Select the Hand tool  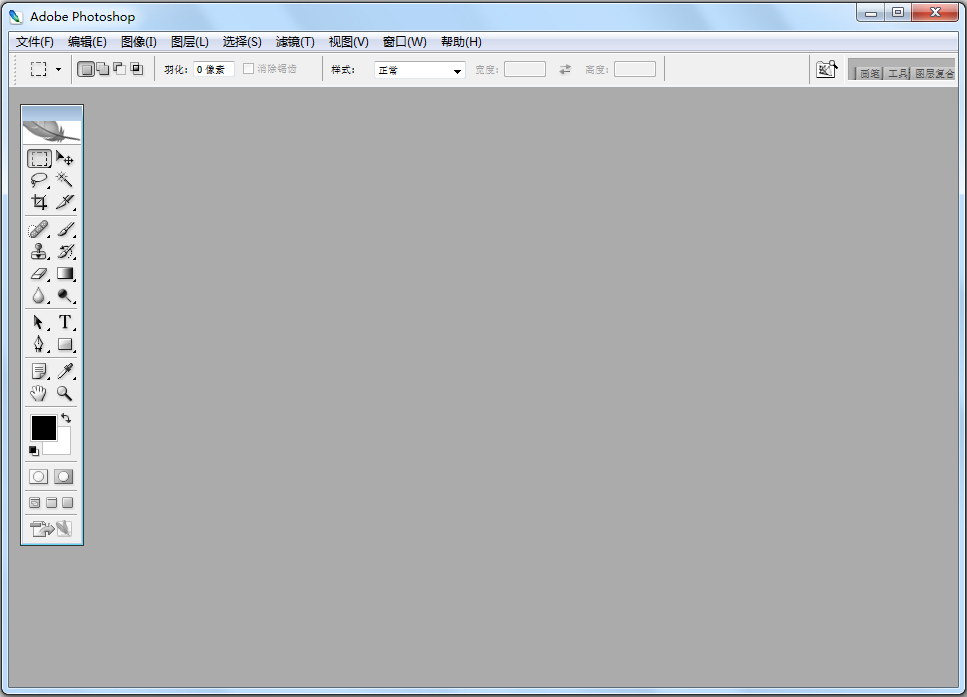pyautogui.click(x=38, y=393)
